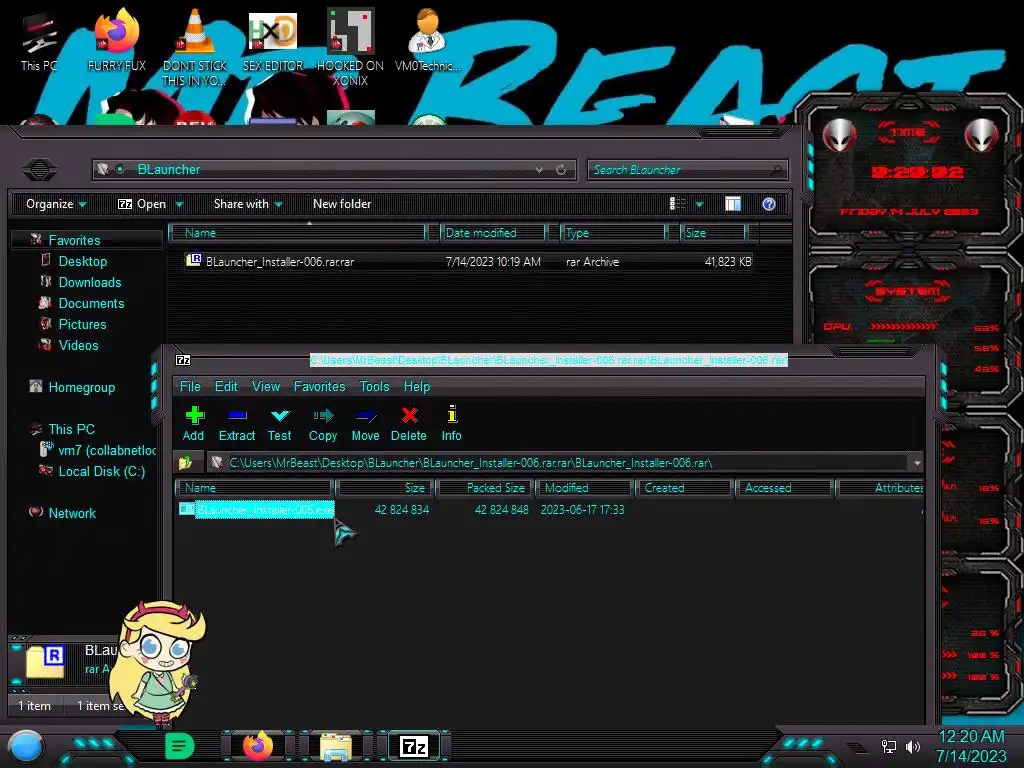This screenshot has width=1024, height=768.
Task: Switch to 7-Zip on the taskbar
Action: pyautogui.click(x=414, y=746)
